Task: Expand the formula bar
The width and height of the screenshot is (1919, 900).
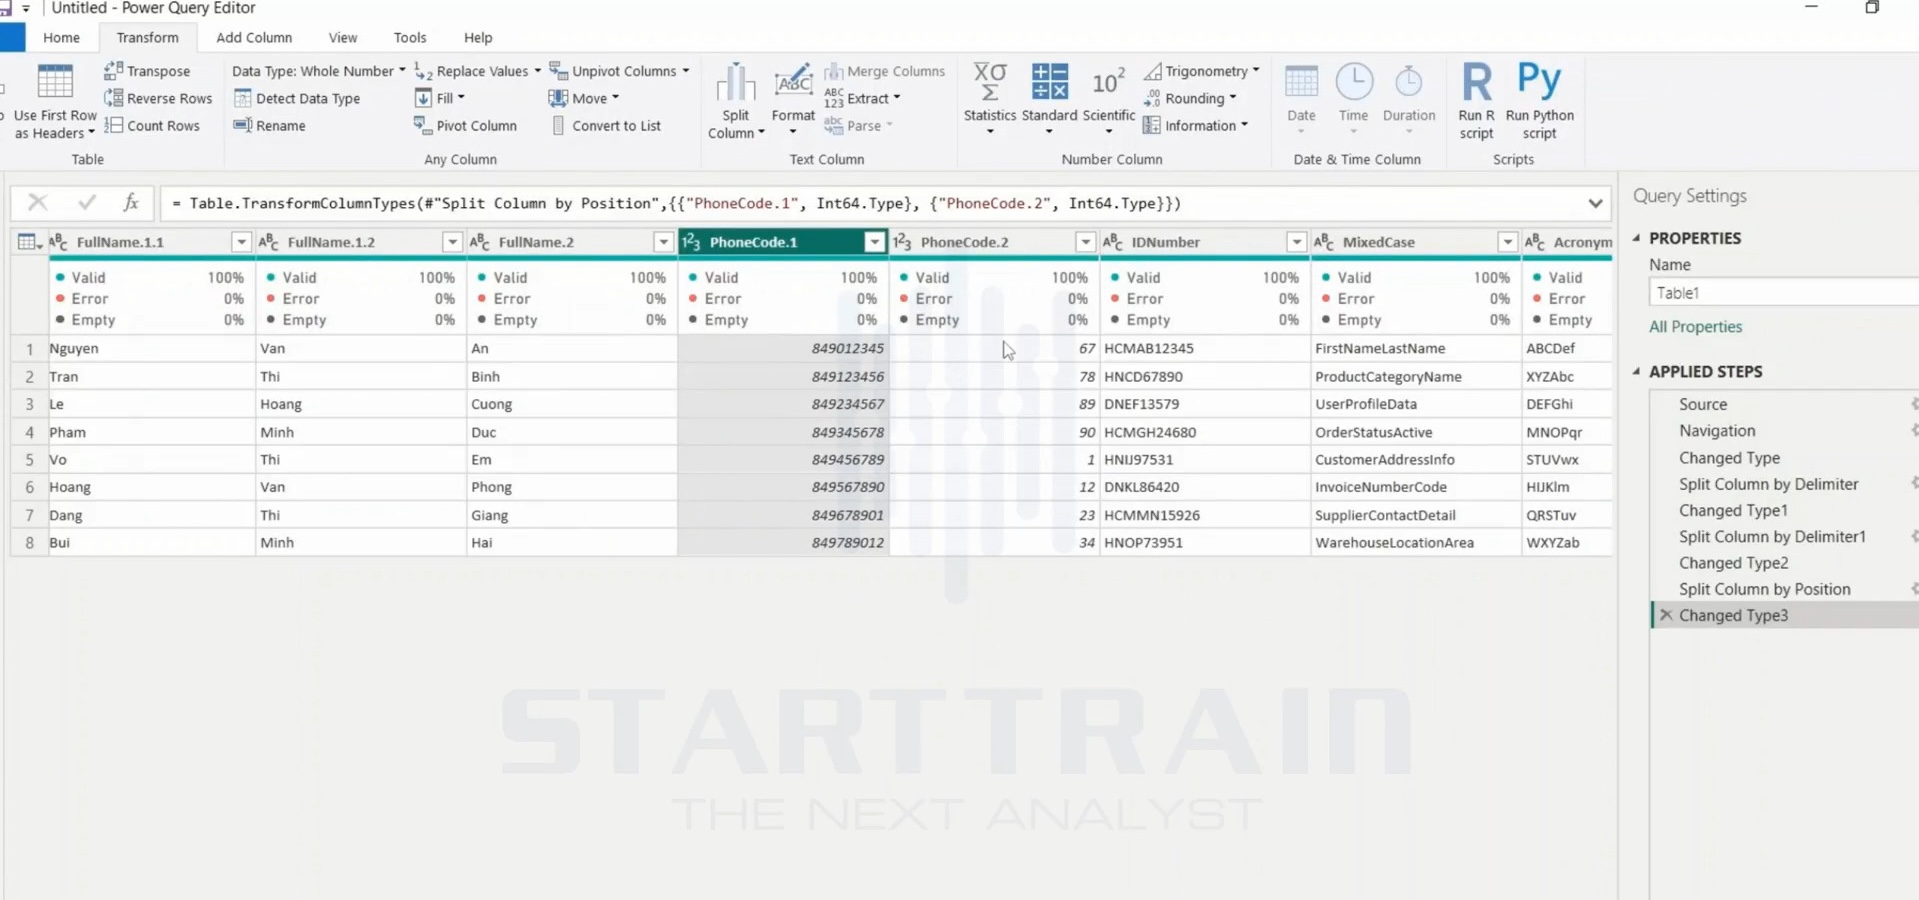Action: tap(1595, 203)
